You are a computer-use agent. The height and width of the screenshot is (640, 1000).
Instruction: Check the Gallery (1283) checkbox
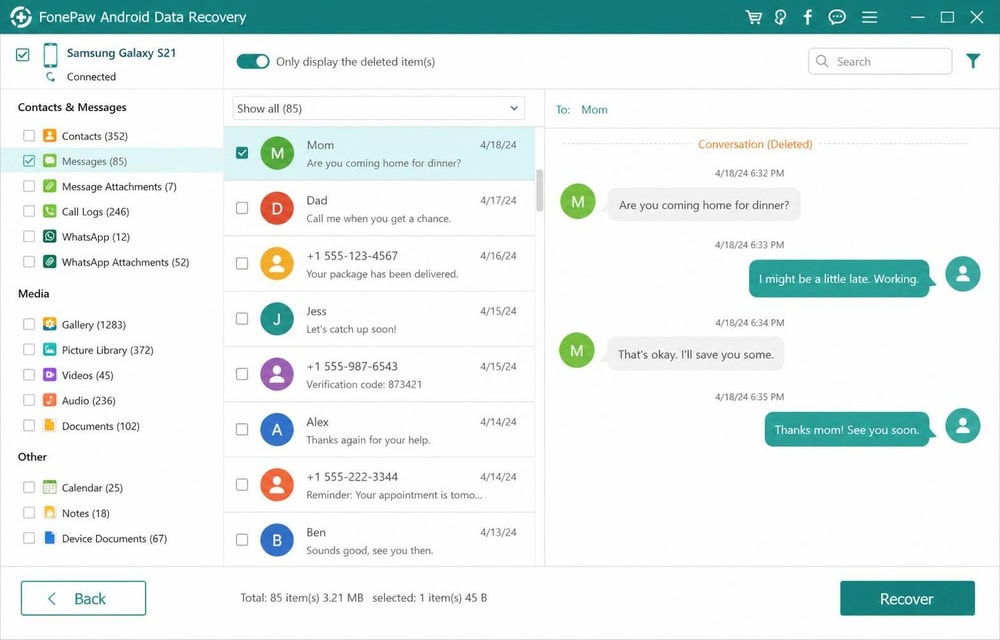tap(29, 324)
